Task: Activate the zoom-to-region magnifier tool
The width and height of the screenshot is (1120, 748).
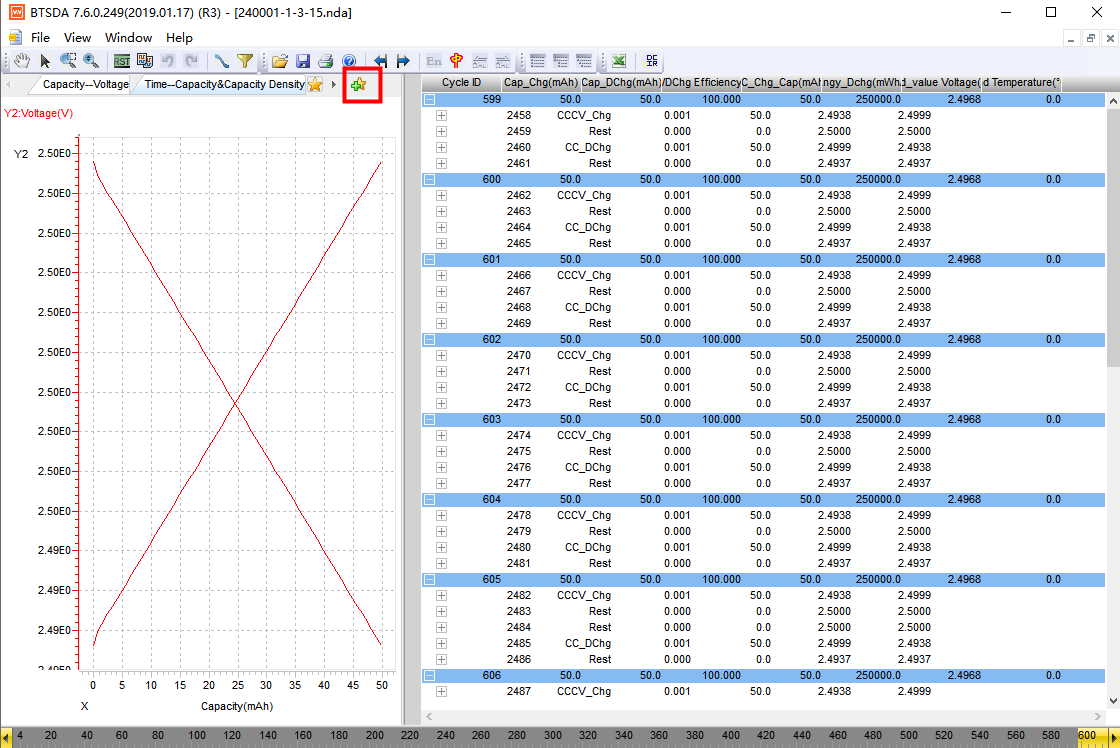Action: (68, 61)
